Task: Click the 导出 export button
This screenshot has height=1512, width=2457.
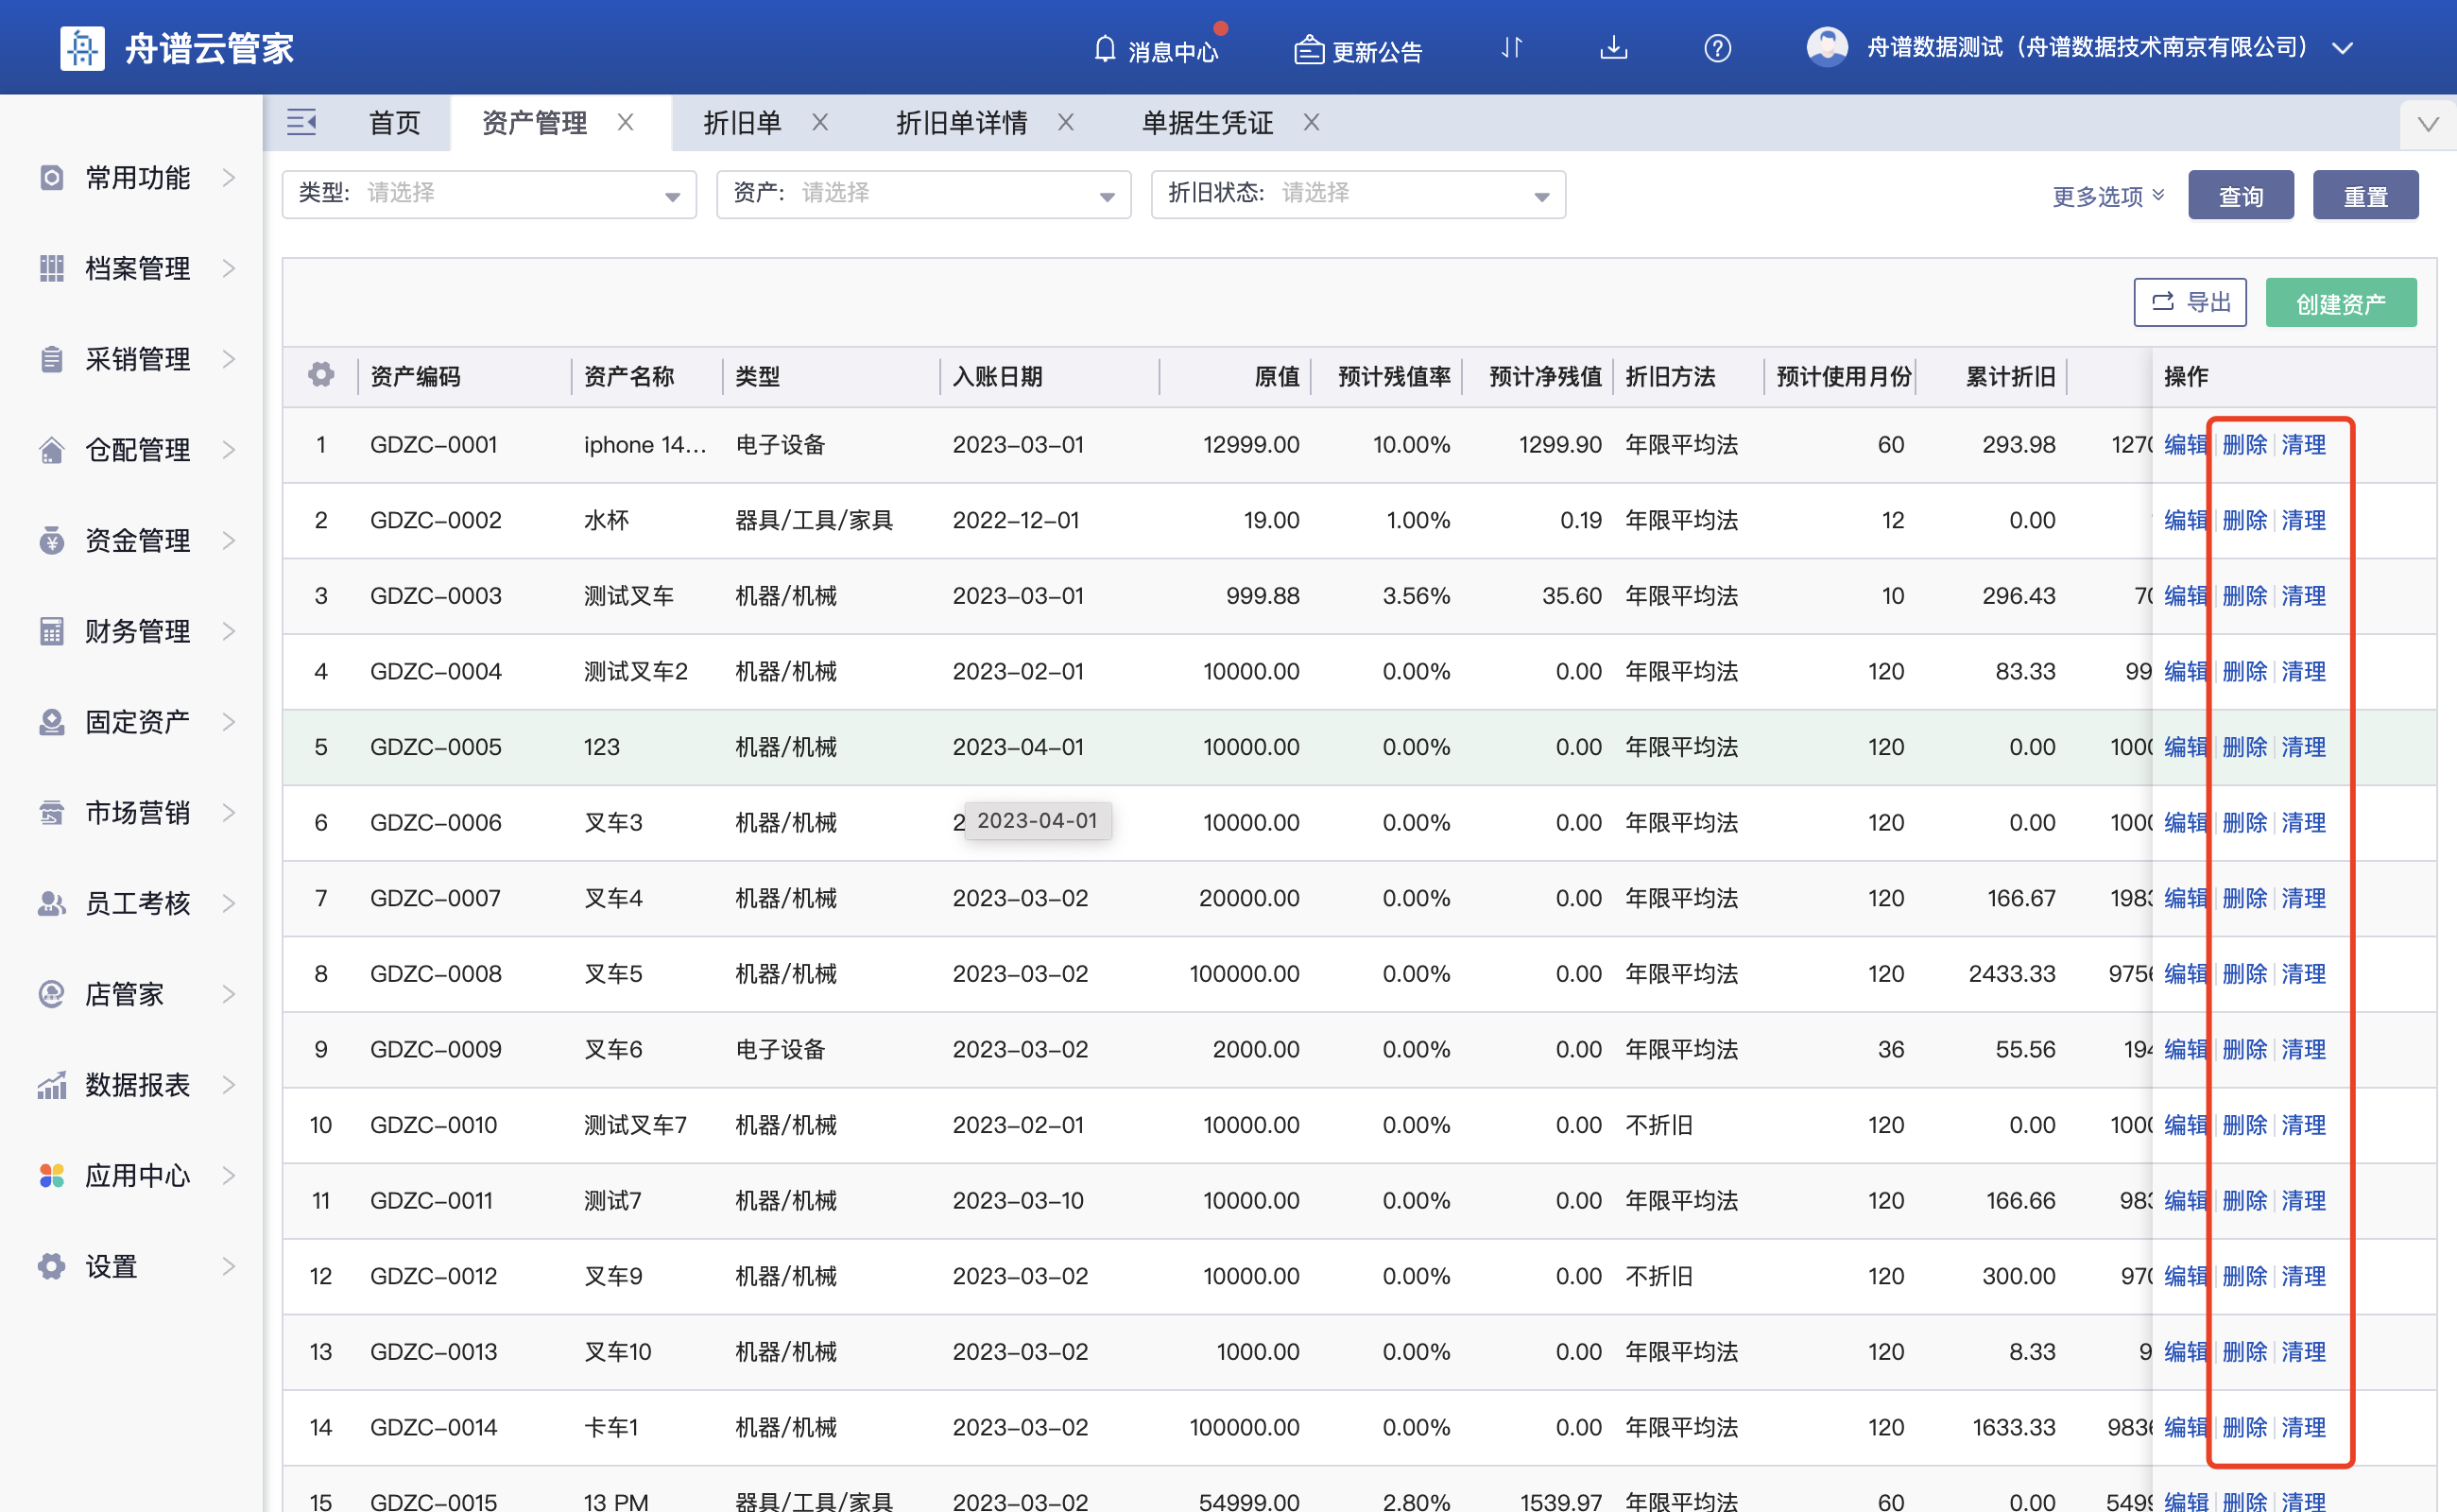Action: pos(2189,303)
